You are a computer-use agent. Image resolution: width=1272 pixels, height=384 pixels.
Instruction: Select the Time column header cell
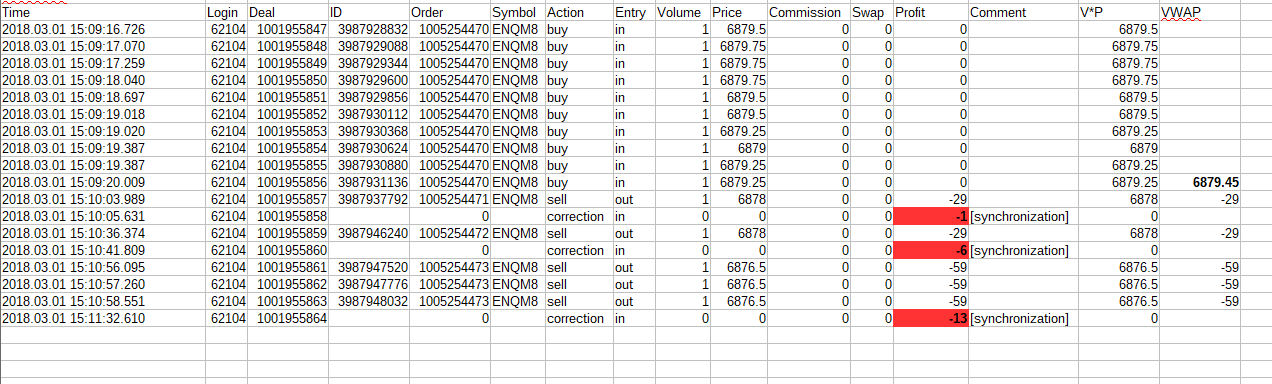click(x=103, y=13)
